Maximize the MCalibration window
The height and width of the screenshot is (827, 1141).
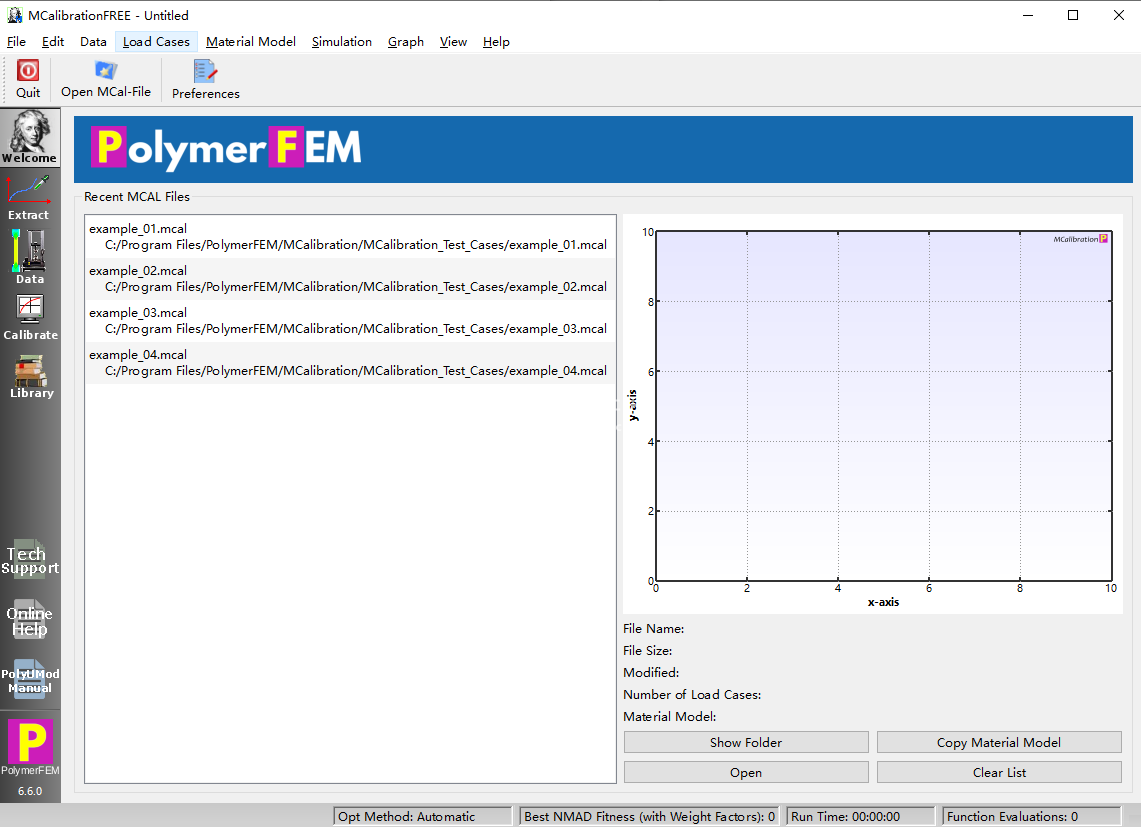1073,15
